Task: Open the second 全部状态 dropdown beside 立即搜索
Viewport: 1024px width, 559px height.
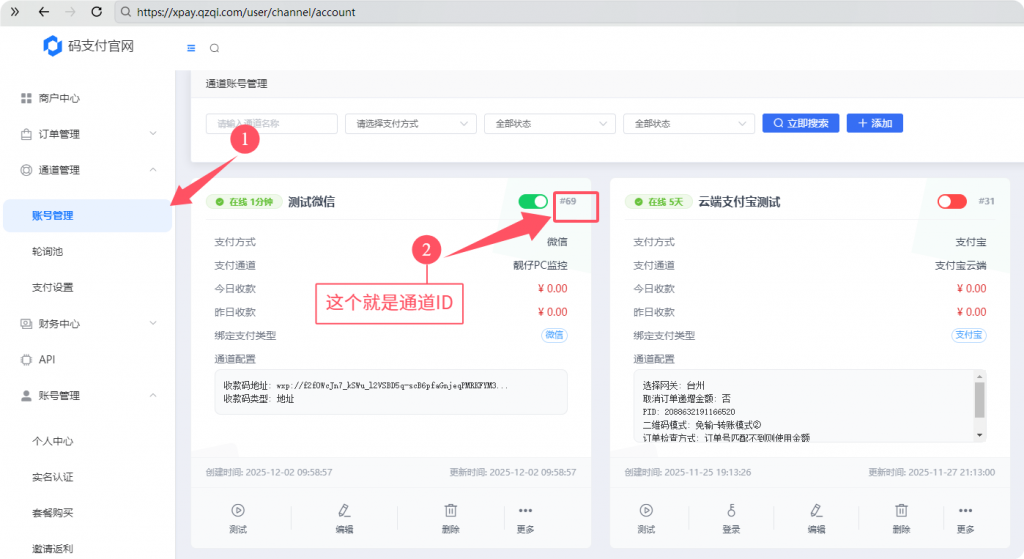Action: click(x=689, y=123)
